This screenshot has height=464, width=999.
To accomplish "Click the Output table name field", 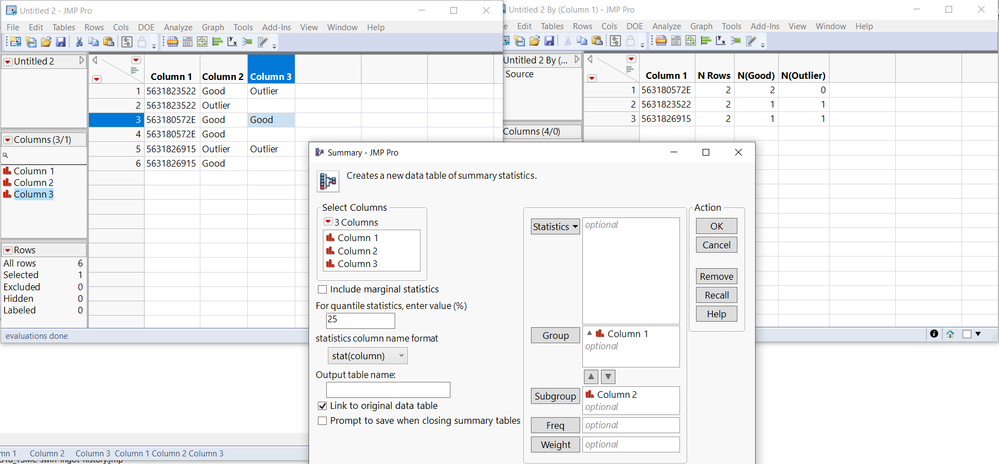I will tap(388, 390).
